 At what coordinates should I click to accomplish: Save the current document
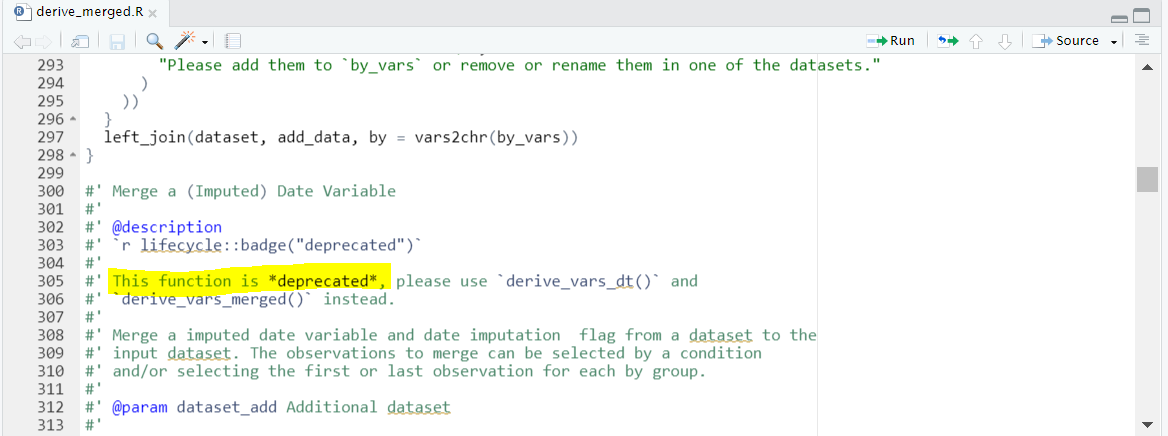tap(117, 41)
